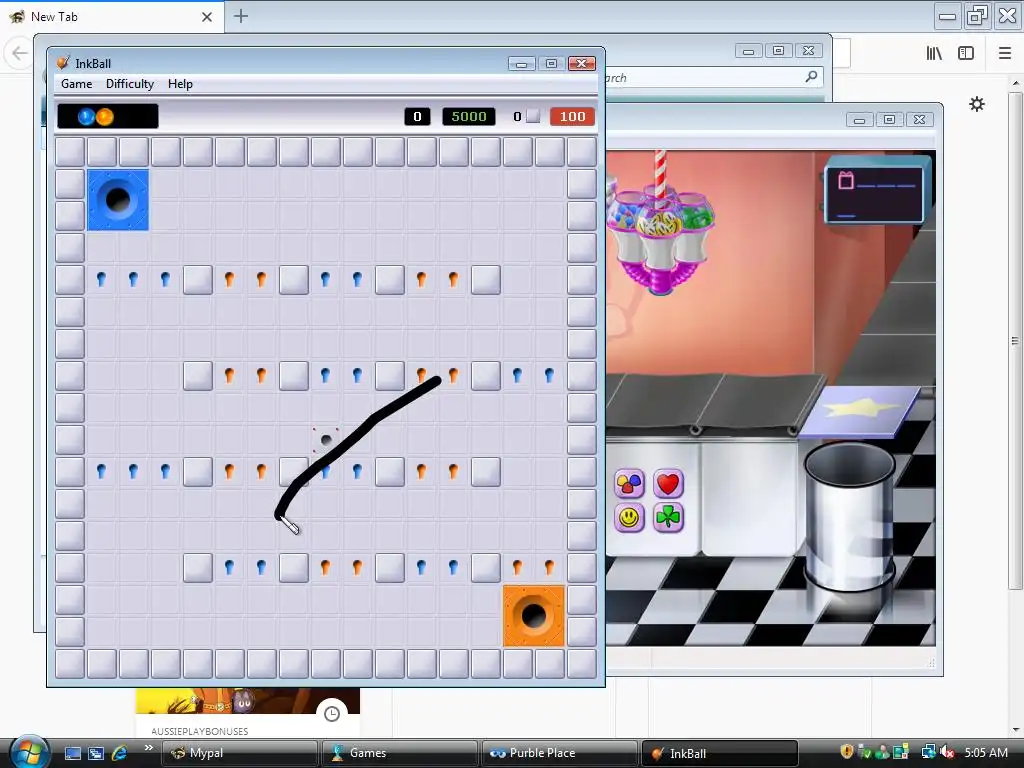Open the Difficulty menu in InkBall
Screen dimensions: 1024x768
[x=130, y=84]
